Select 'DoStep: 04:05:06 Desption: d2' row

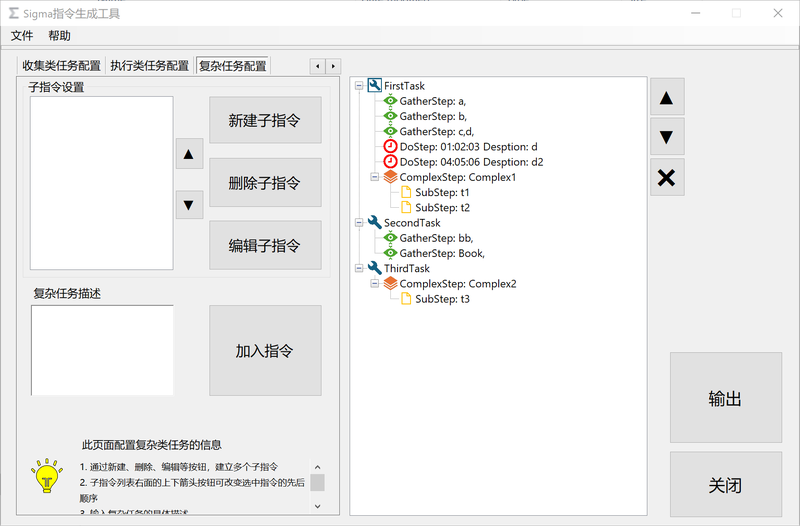[x=471, y=162]
